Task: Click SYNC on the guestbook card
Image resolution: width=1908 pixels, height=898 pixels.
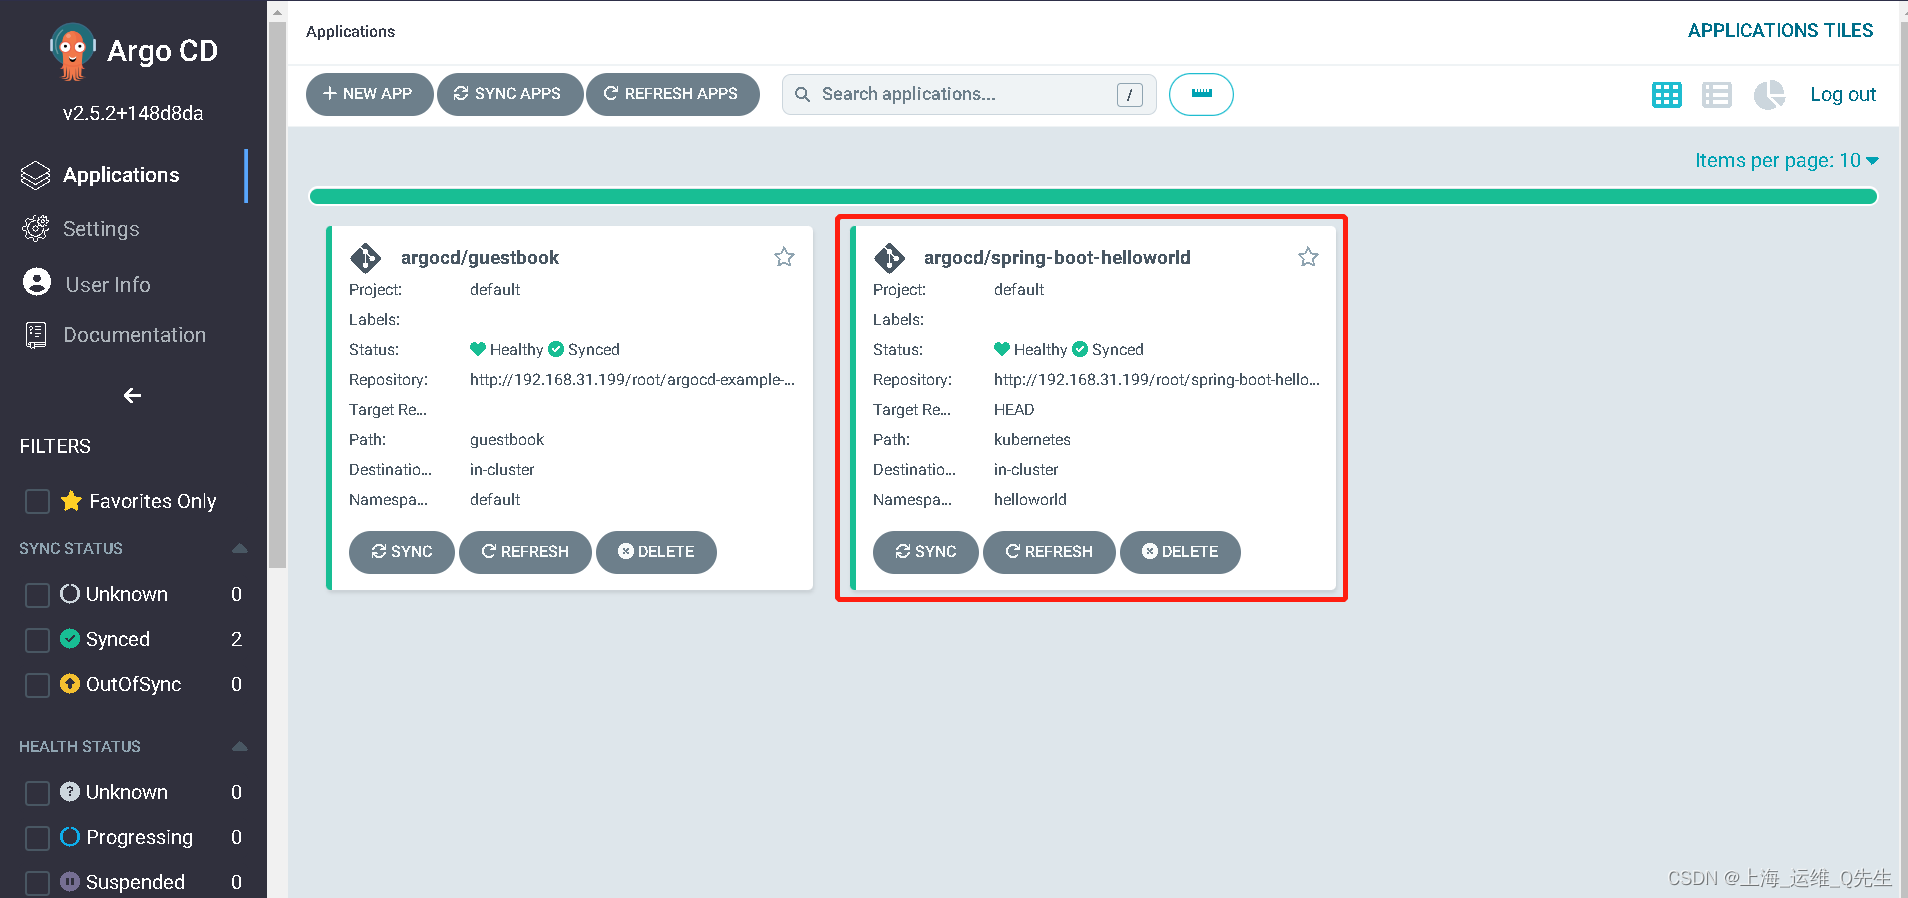Action: click(402, 552)
